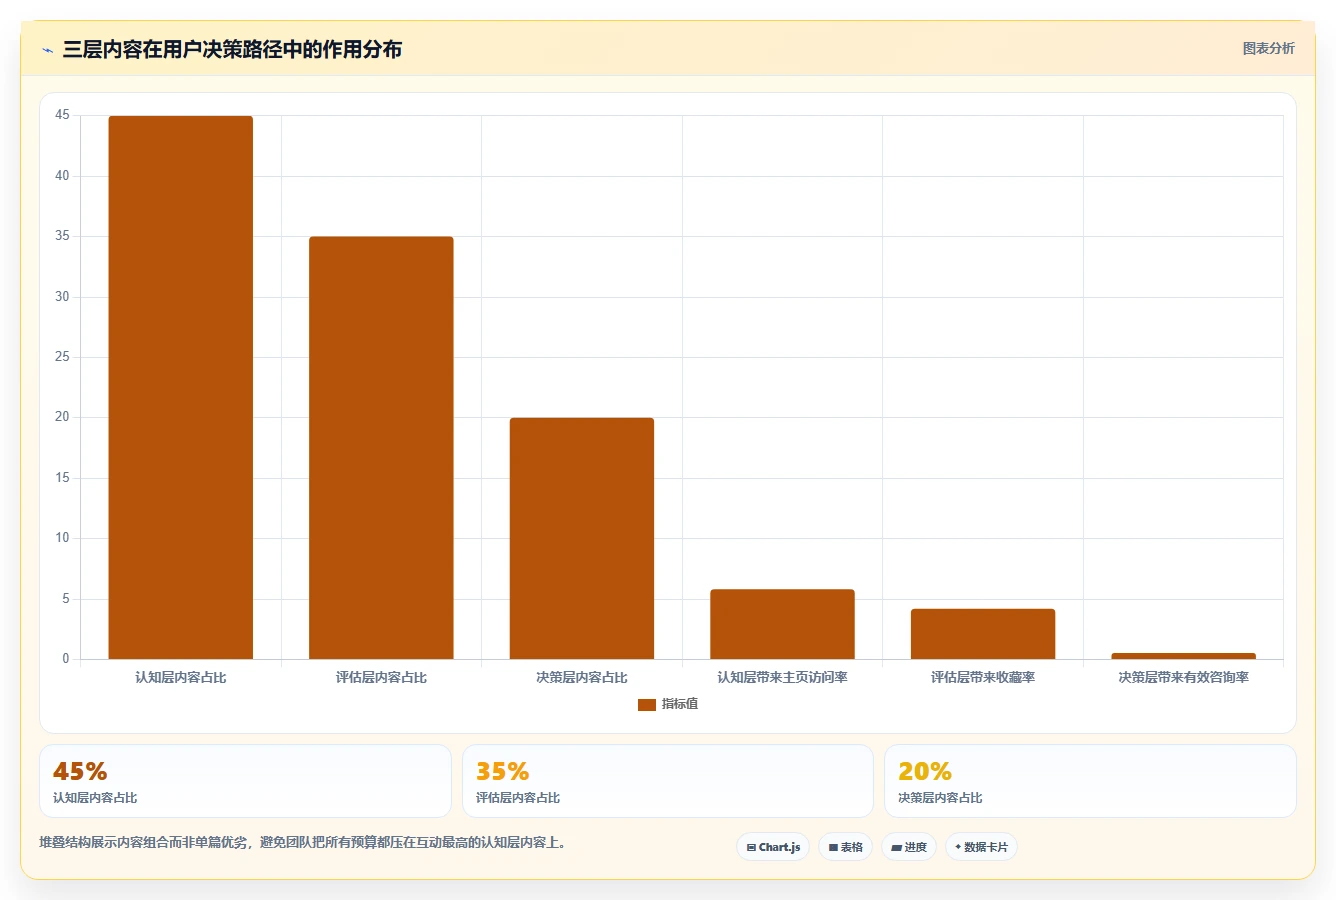Viewport: 1336px width, 900px height.
Task: Select the Chart.js tag chip
Action: pos(773,847)
